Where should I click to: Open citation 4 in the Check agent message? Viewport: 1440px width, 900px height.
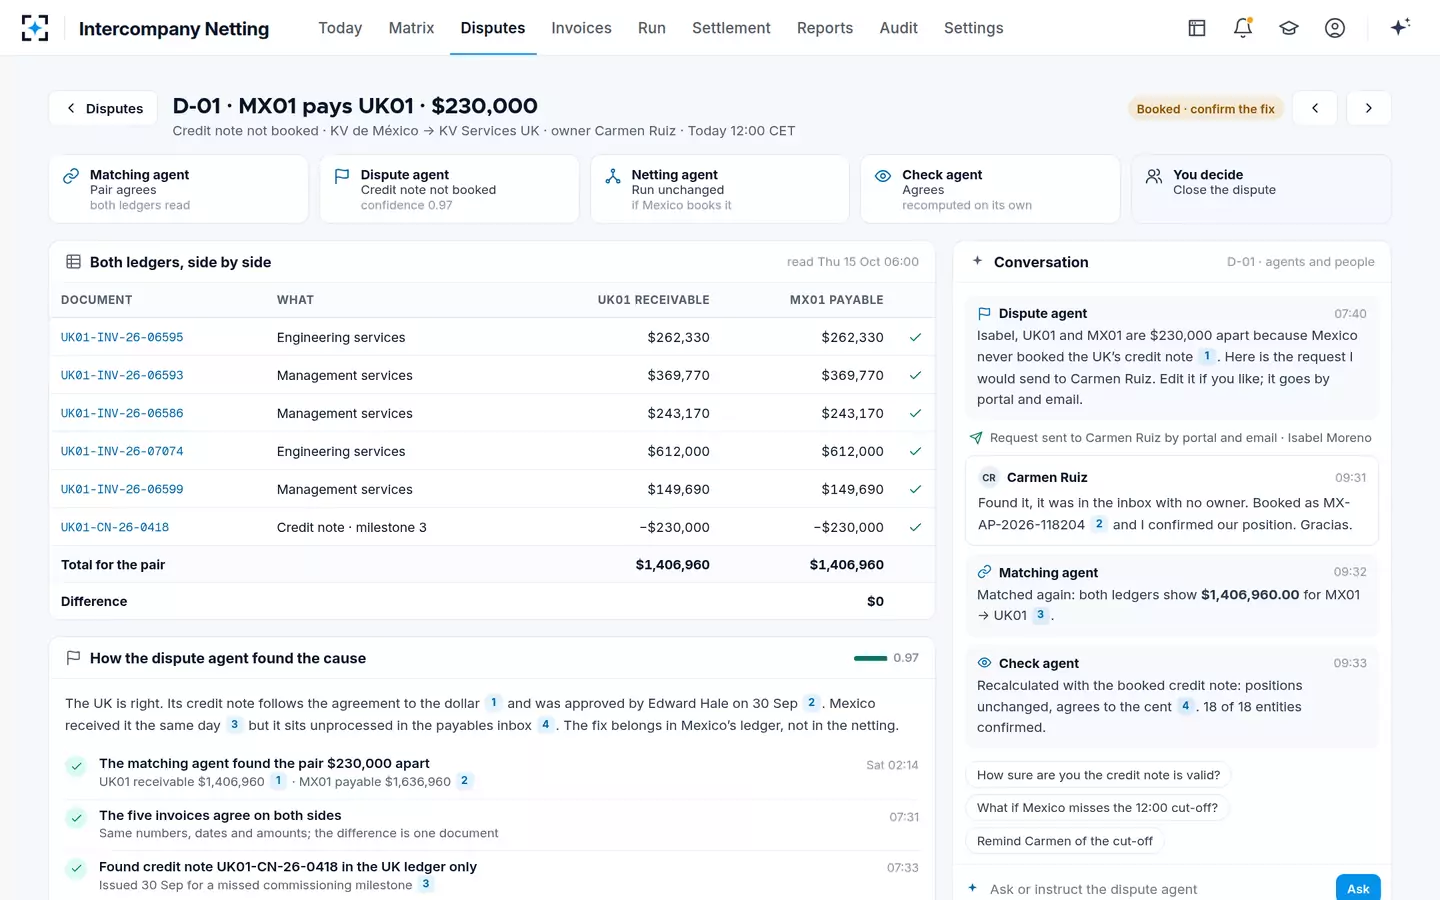coord(1185,706)
